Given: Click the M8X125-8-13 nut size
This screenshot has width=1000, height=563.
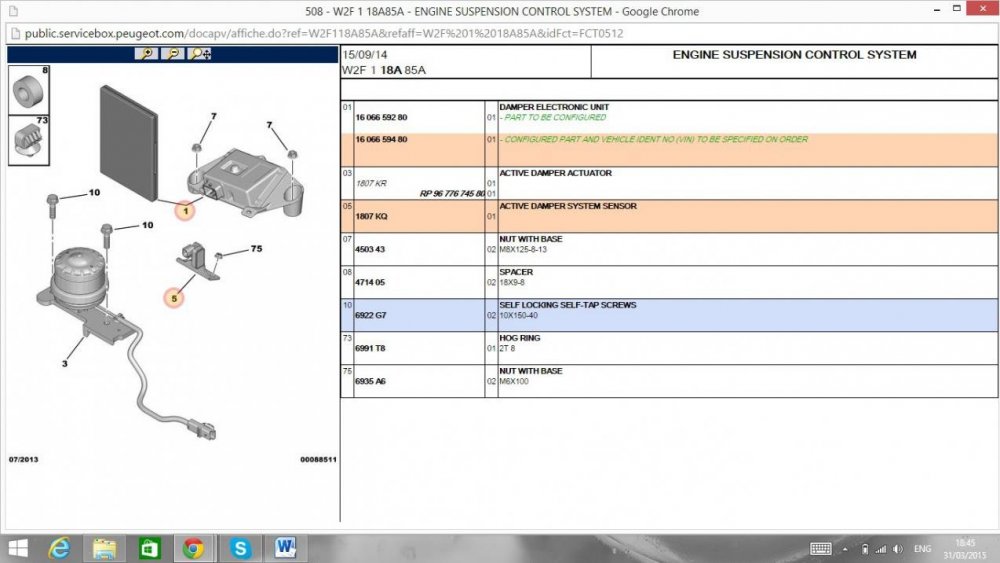Looking at the screenshot, I should (x=523, y=249).
